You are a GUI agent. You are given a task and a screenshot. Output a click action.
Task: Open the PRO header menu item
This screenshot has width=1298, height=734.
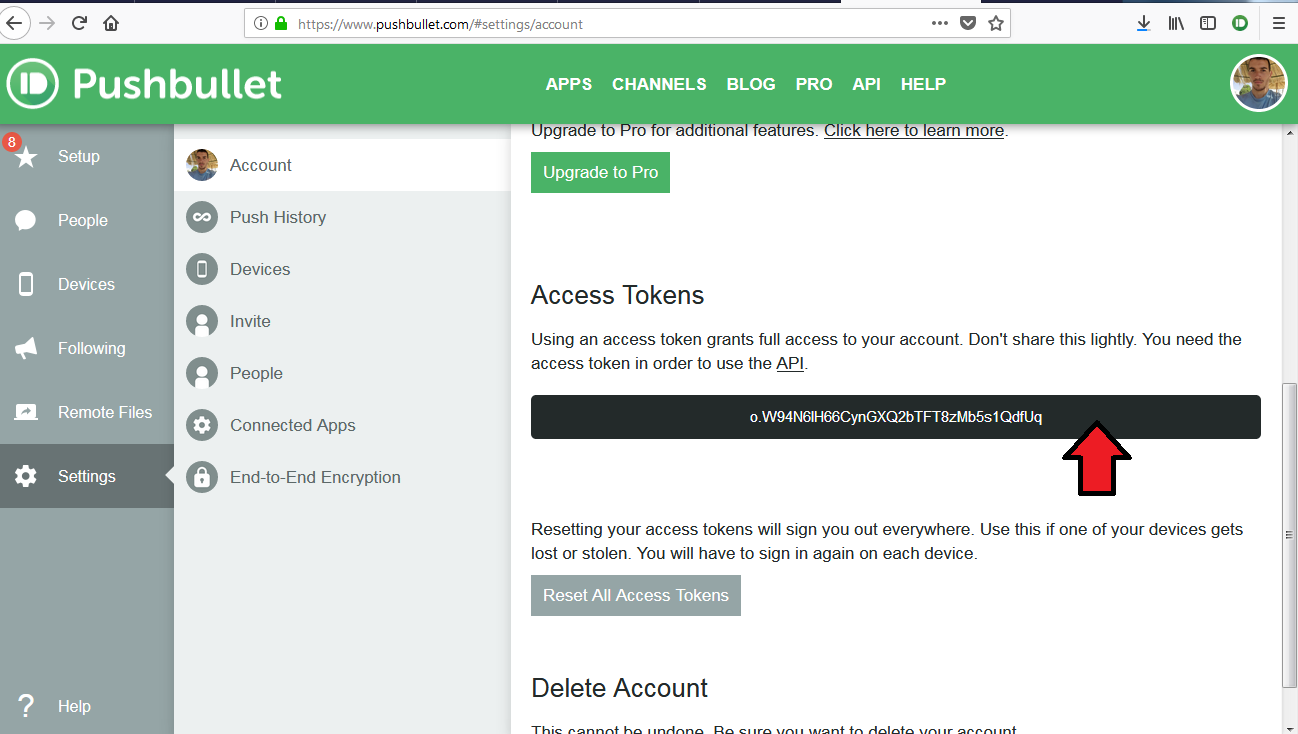coord(814,84)
